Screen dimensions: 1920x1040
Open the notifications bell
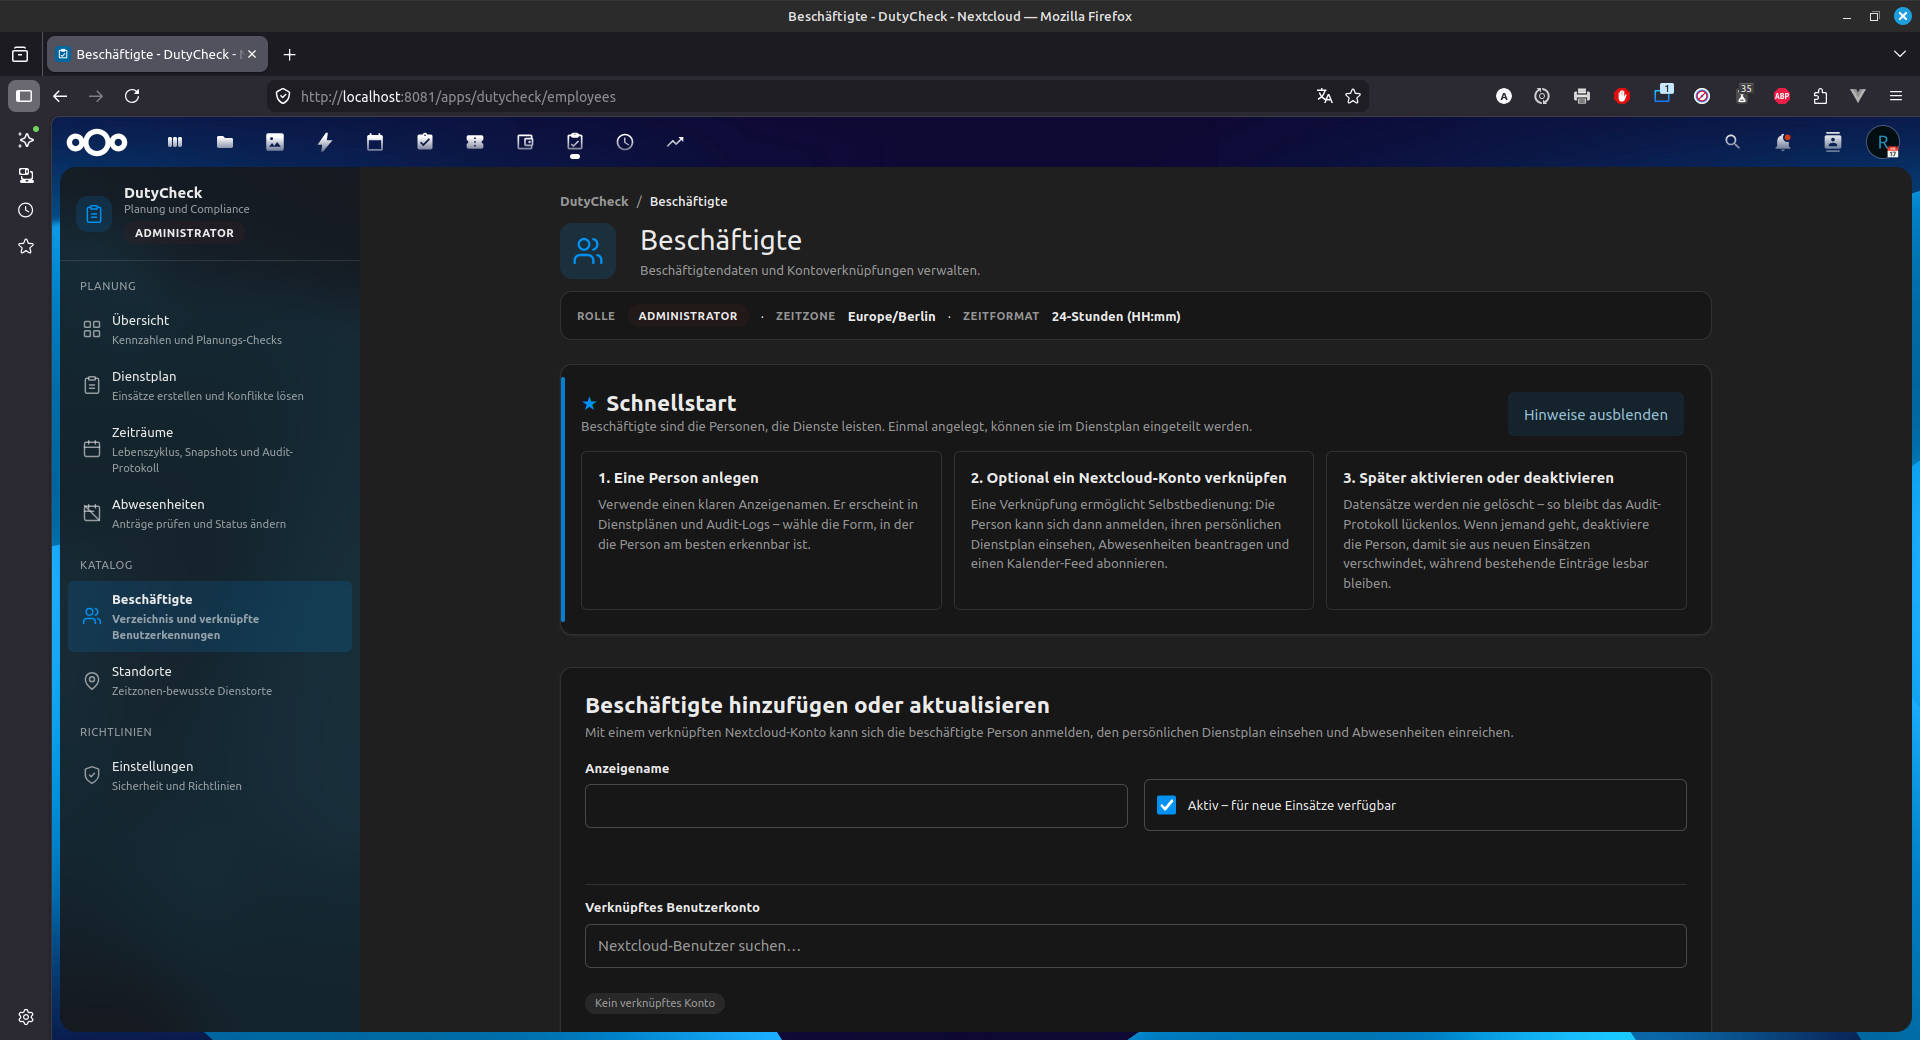[1783, 142]
